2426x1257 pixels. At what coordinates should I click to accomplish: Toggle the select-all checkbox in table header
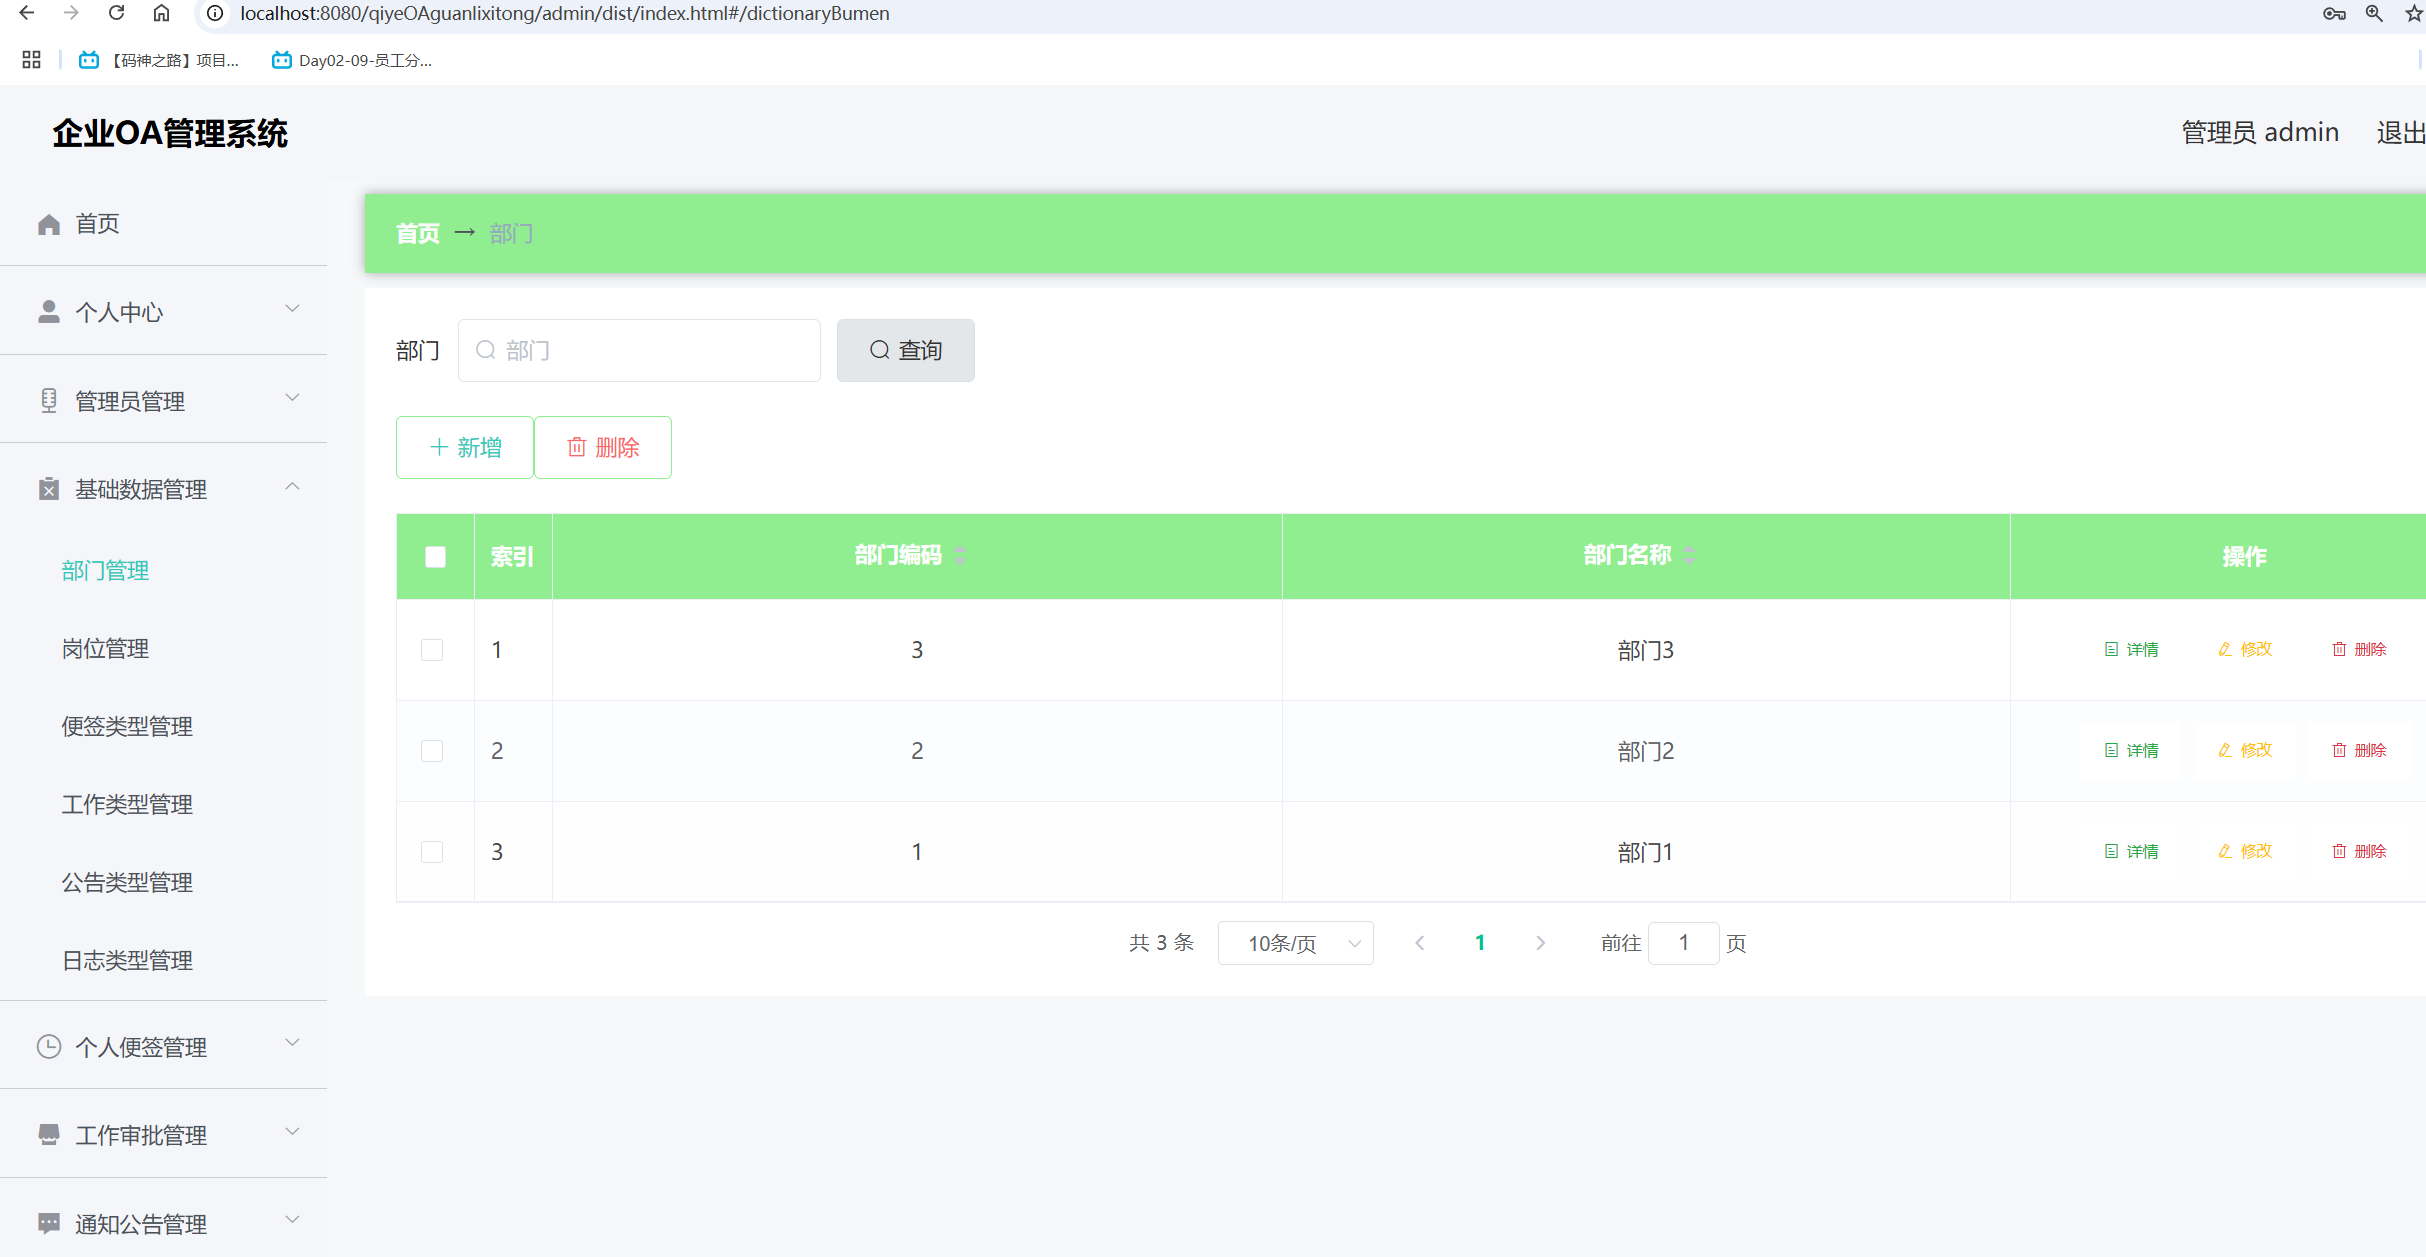[x=435, y=556]
